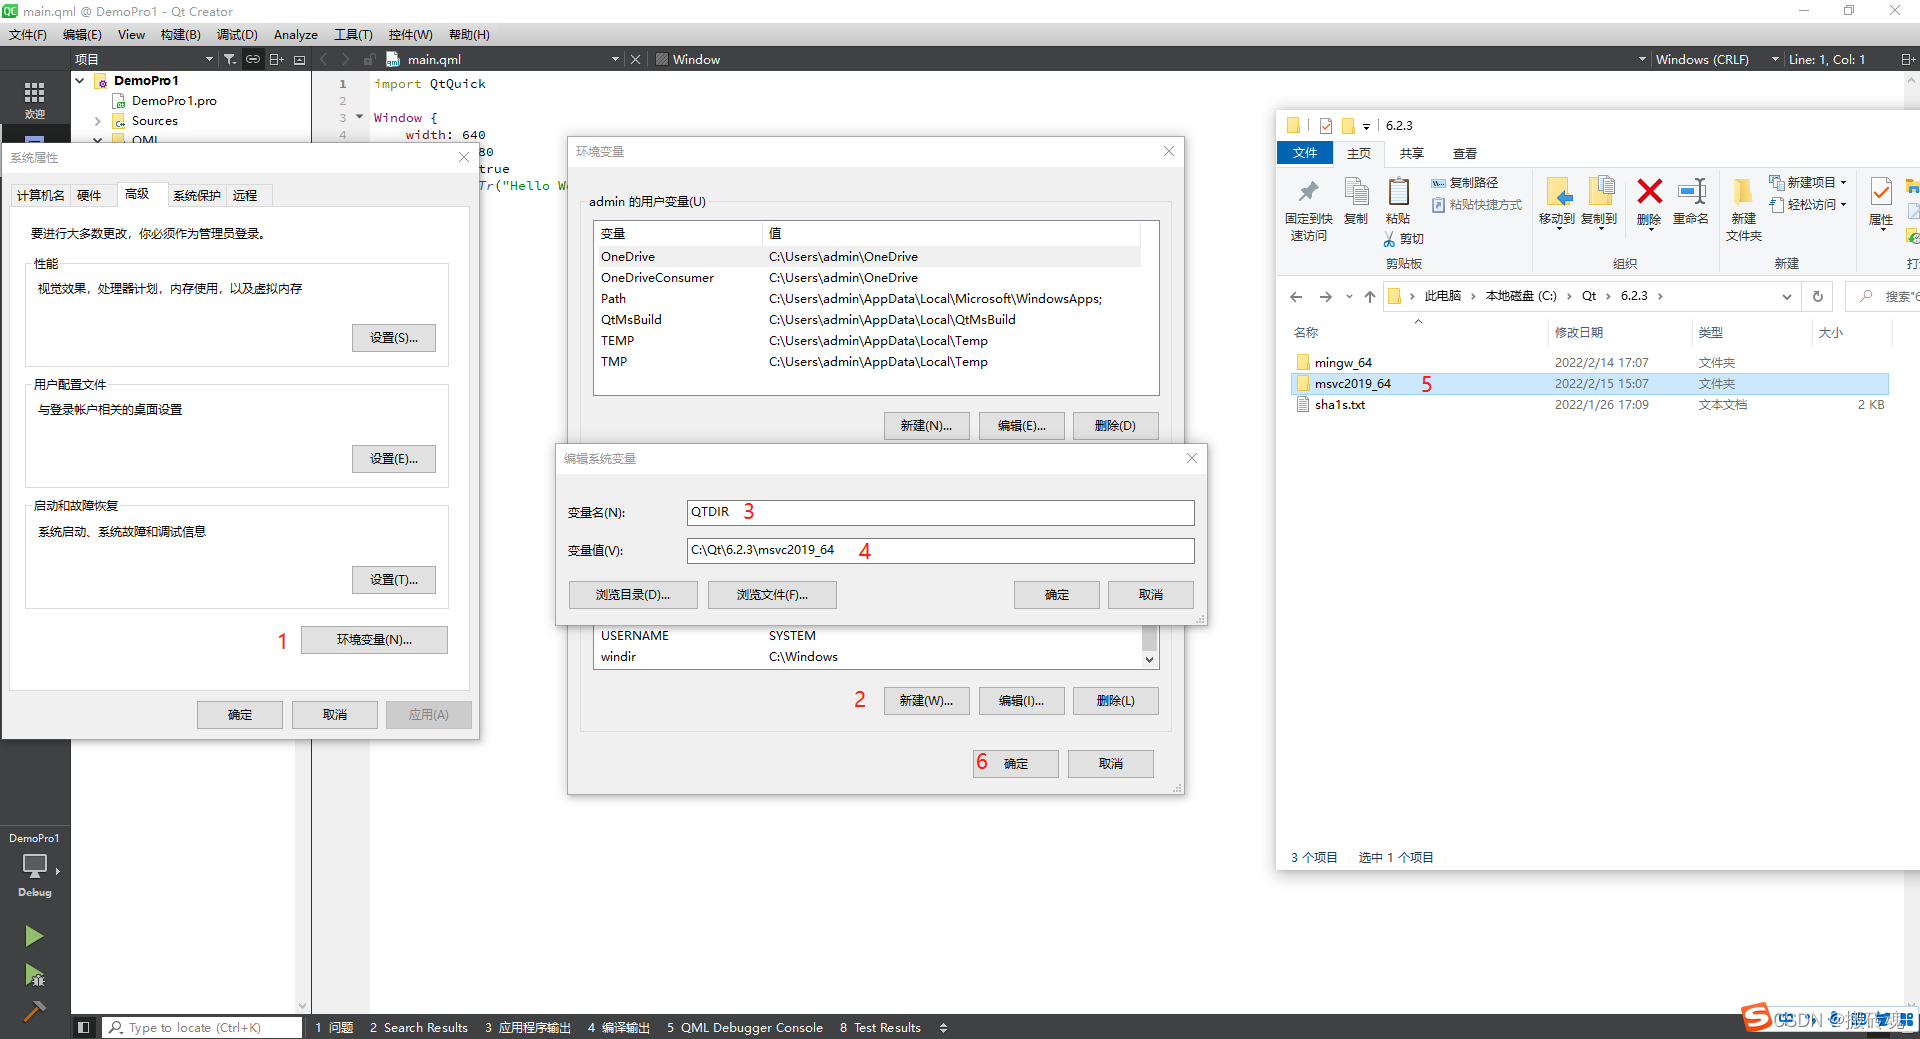Click the Build hammer icon
The height and width of the screenshot is (1039, 1920).
coord(34,1011)
